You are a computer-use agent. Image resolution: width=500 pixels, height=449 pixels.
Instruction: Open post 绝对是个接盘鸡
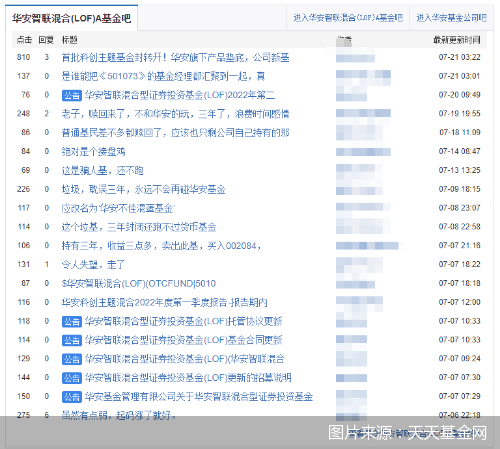click(x=93, y=152)
